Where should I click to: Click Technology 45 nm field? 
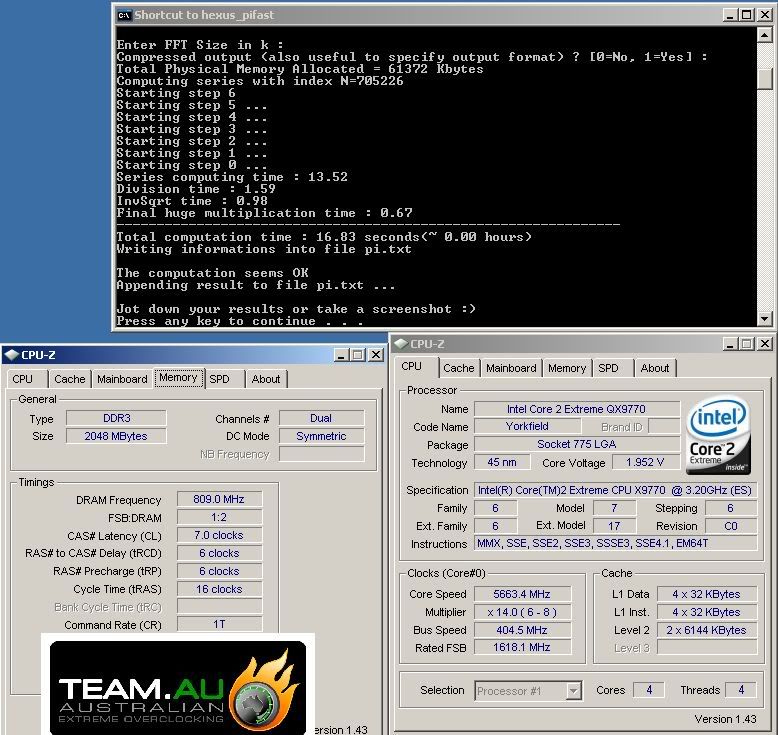point(502,462)
